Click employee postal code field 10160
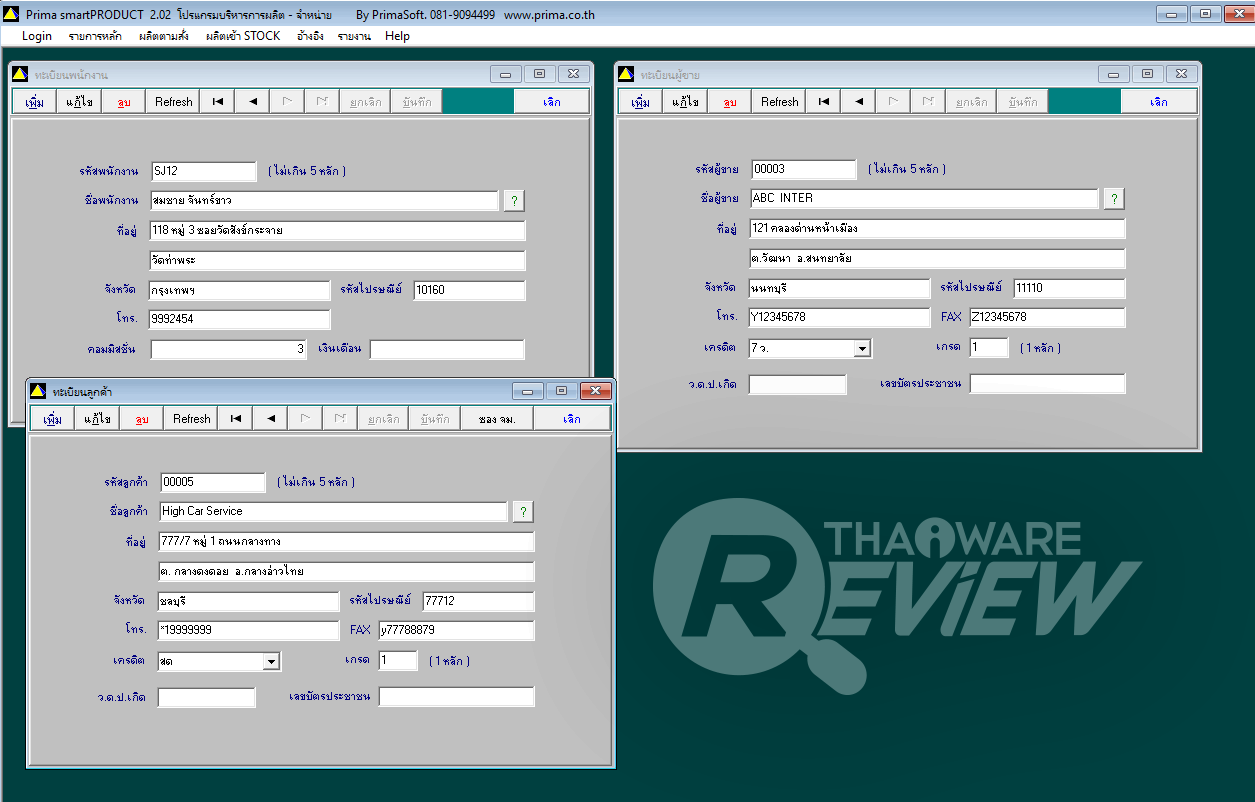Image resolution: width=1255 pixels, height=802 pixels. tap(469, 291)
